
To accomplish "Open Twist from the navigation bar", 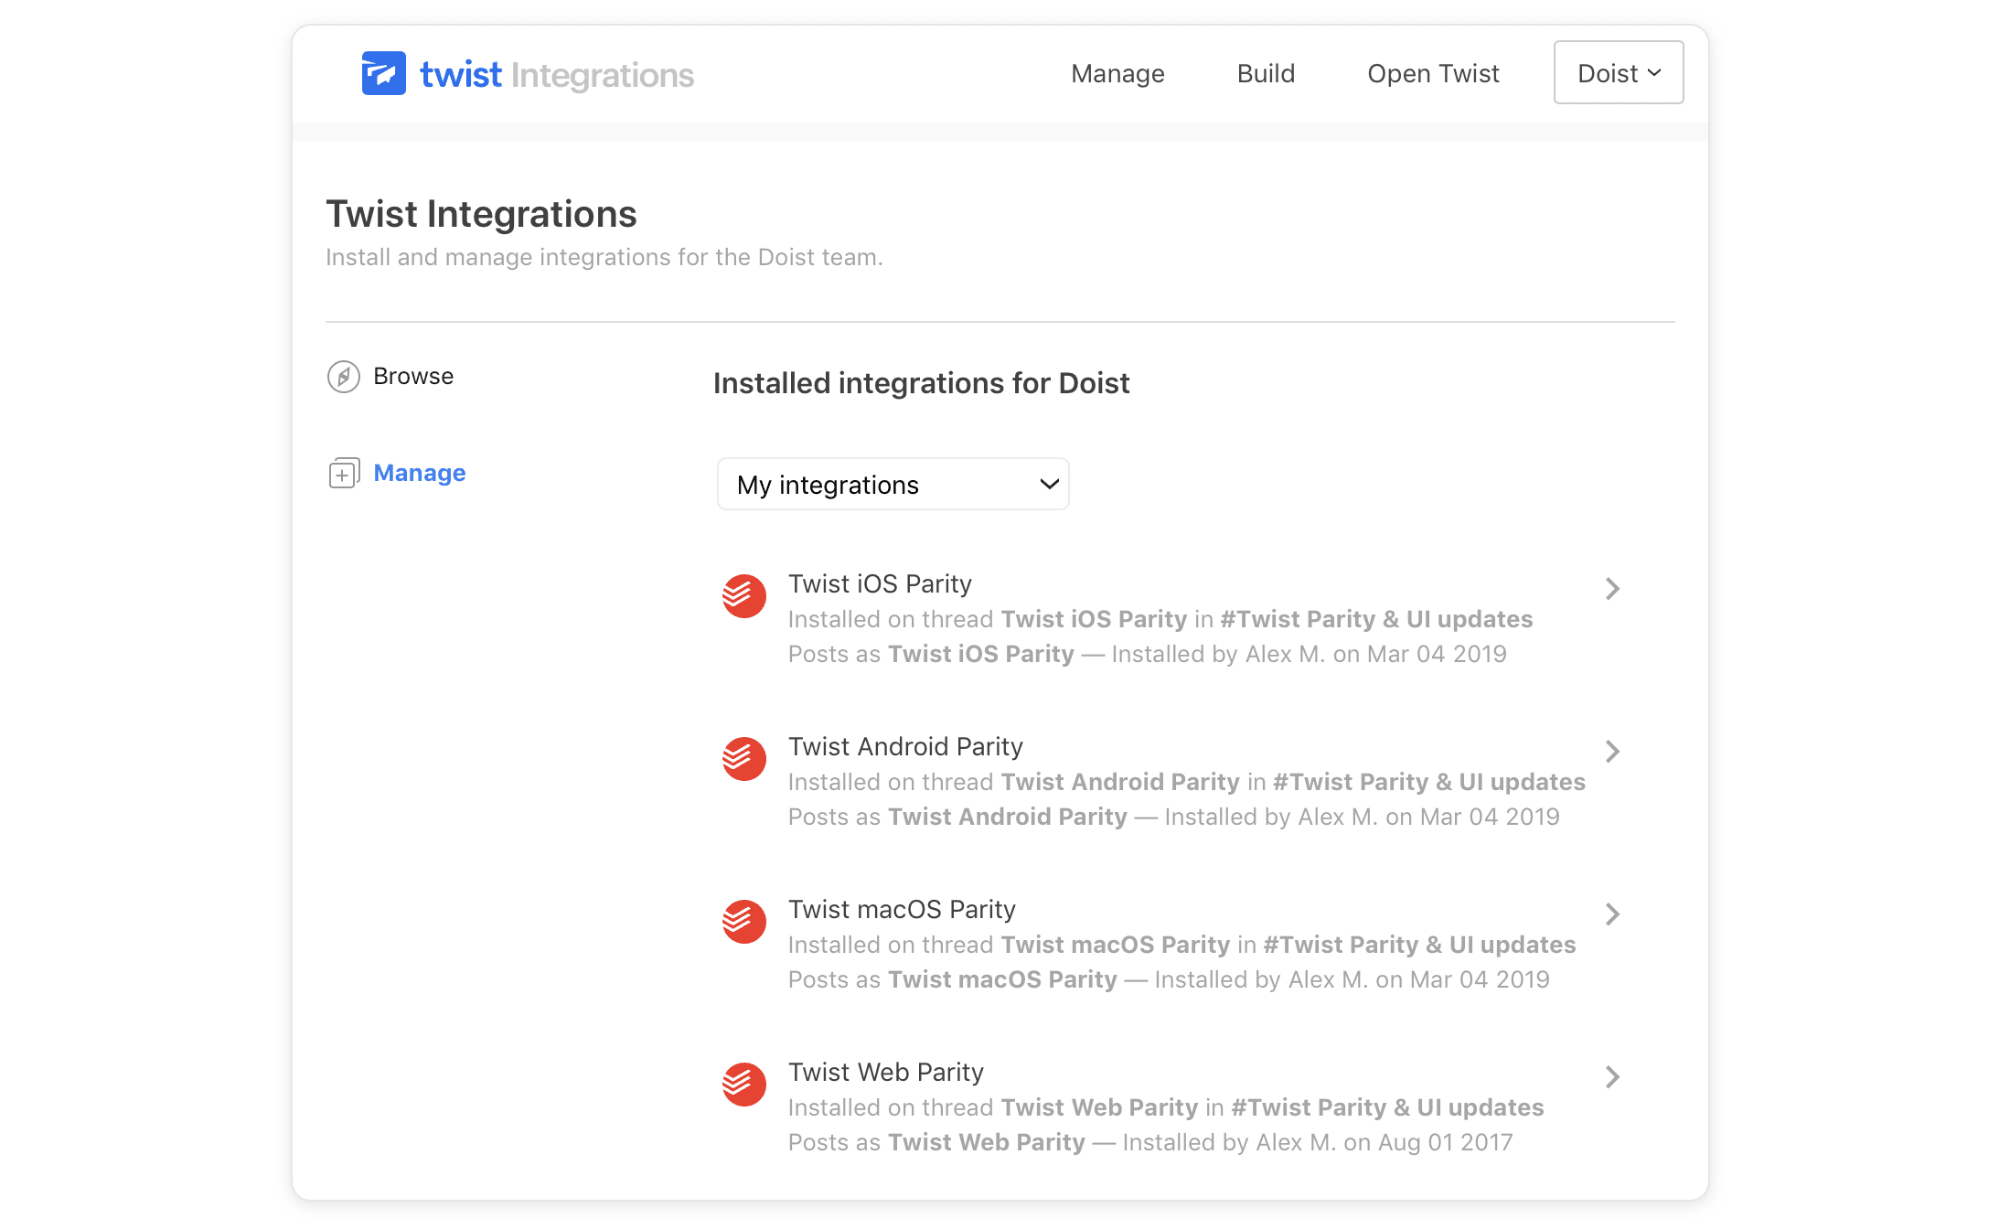I will click(1433, 73).
